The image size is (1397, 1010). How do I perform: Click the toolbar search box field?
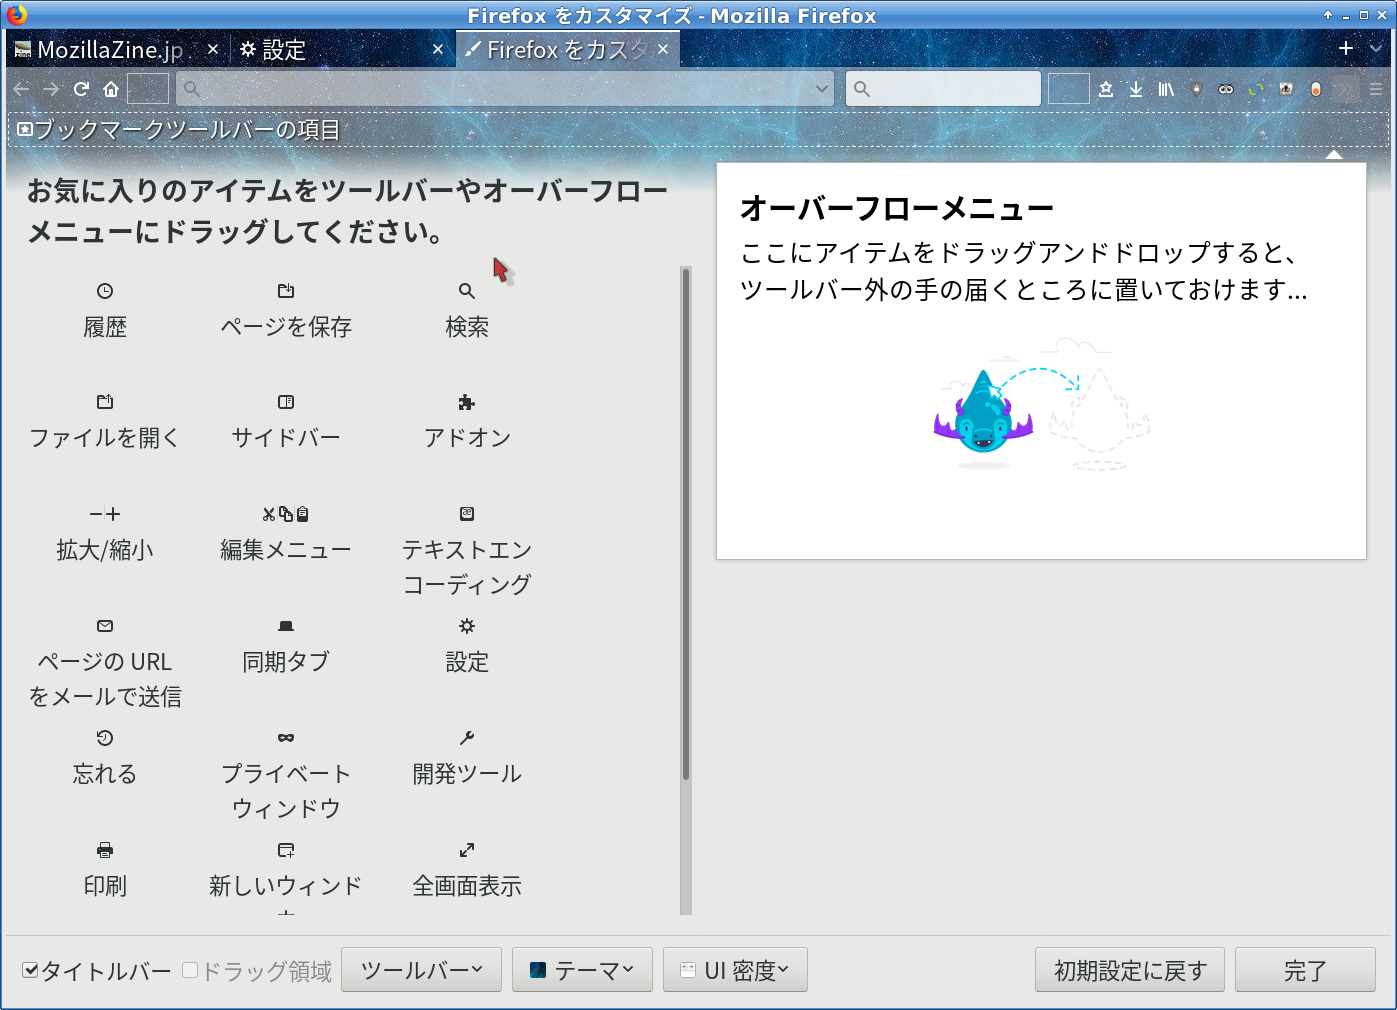coord(943,89)
